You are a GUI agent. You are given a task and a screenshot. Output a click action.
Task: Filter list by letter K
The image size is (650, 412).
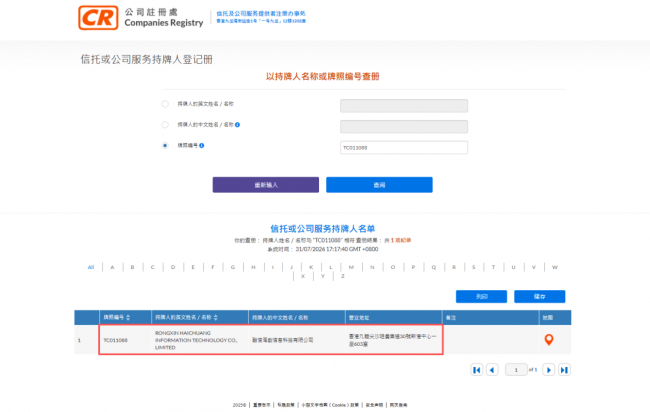pyautogui.click(x=311, y=267)
